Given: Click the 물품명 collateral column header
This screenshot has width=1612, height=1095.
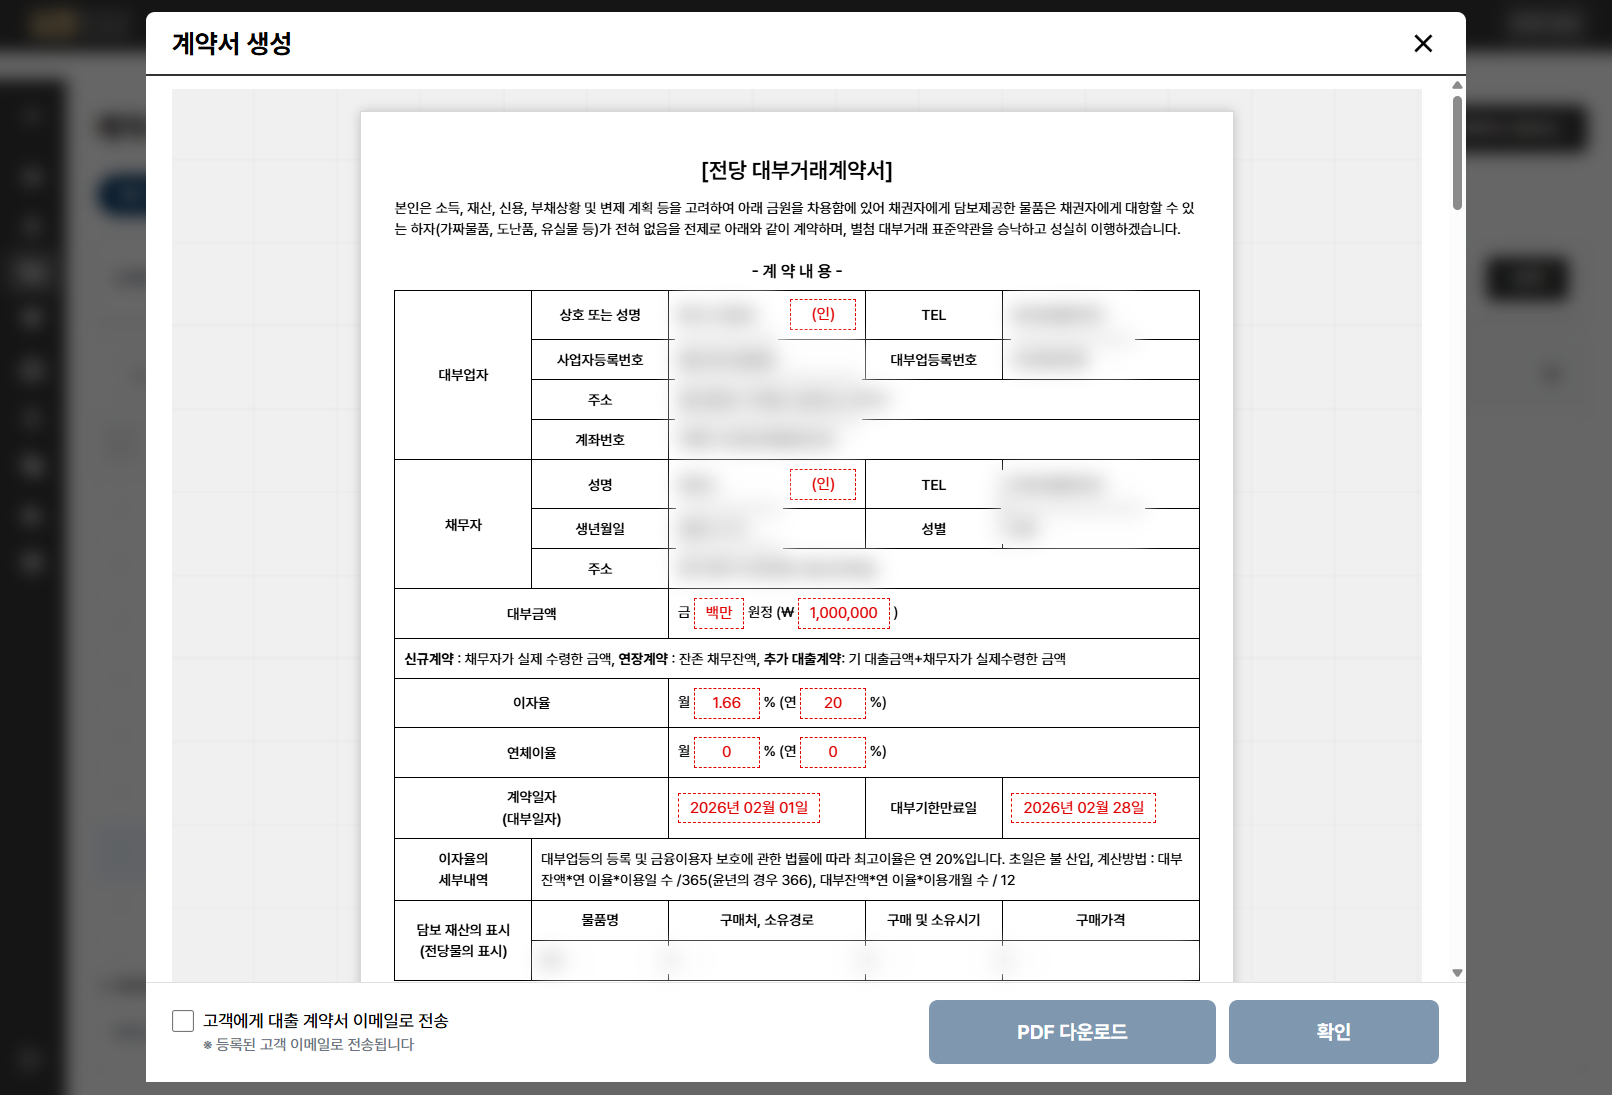Looking at the screenshot, I should pos(599,920).
